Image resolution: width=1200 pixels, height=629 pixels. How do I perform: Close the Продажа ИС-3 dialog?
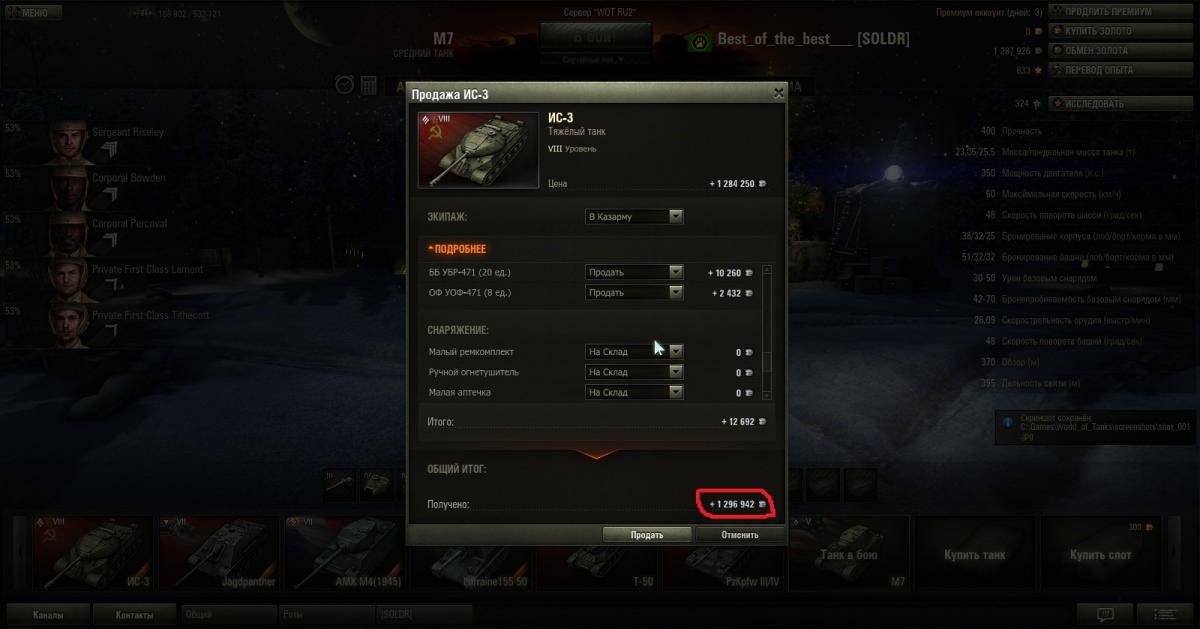tap(778, 93)
